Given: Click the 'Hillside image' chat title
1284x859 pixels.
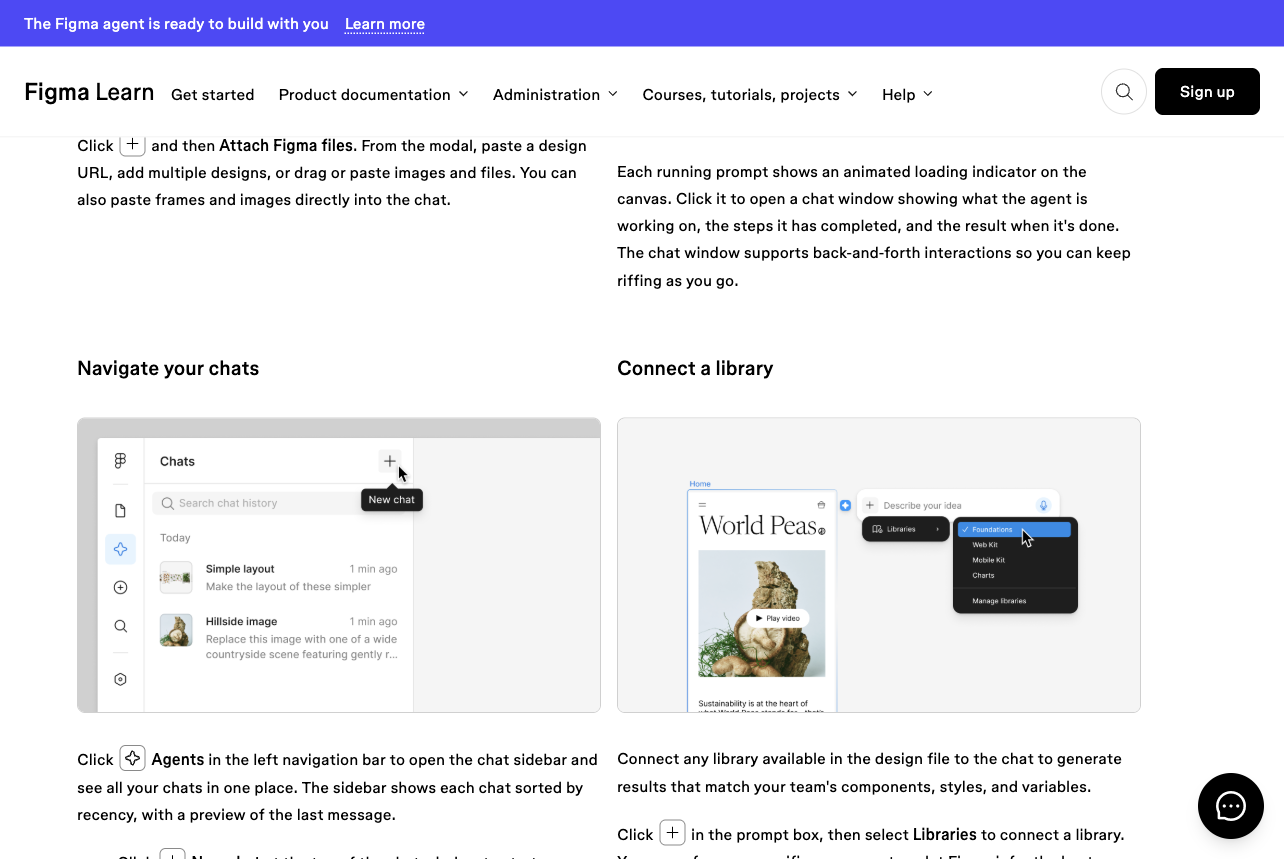Looking at the screenshot, I should point(241,621).
